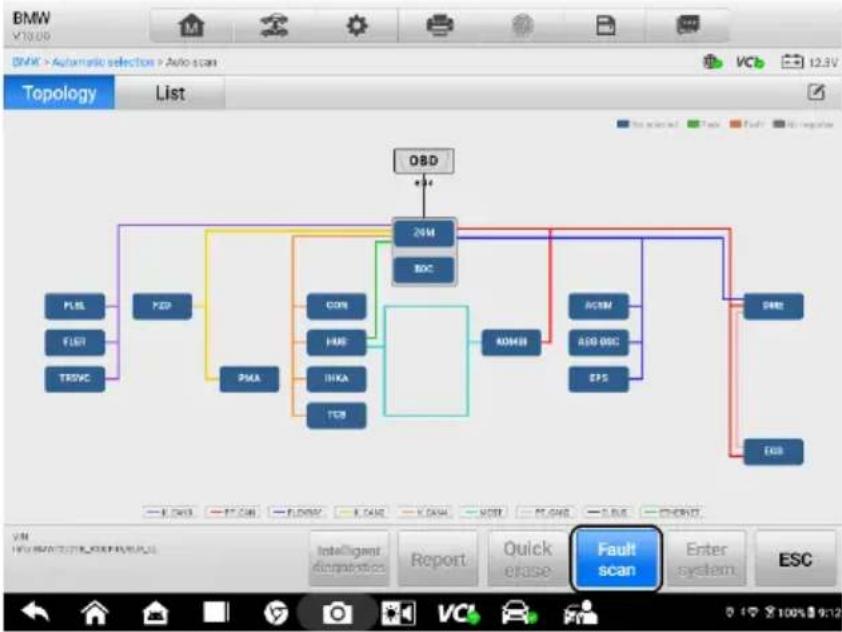Image resolution: width=842 pixels, height=632 pixels.
Task: Click the PT-CAN red legend entry
Action: click(233, 512)
